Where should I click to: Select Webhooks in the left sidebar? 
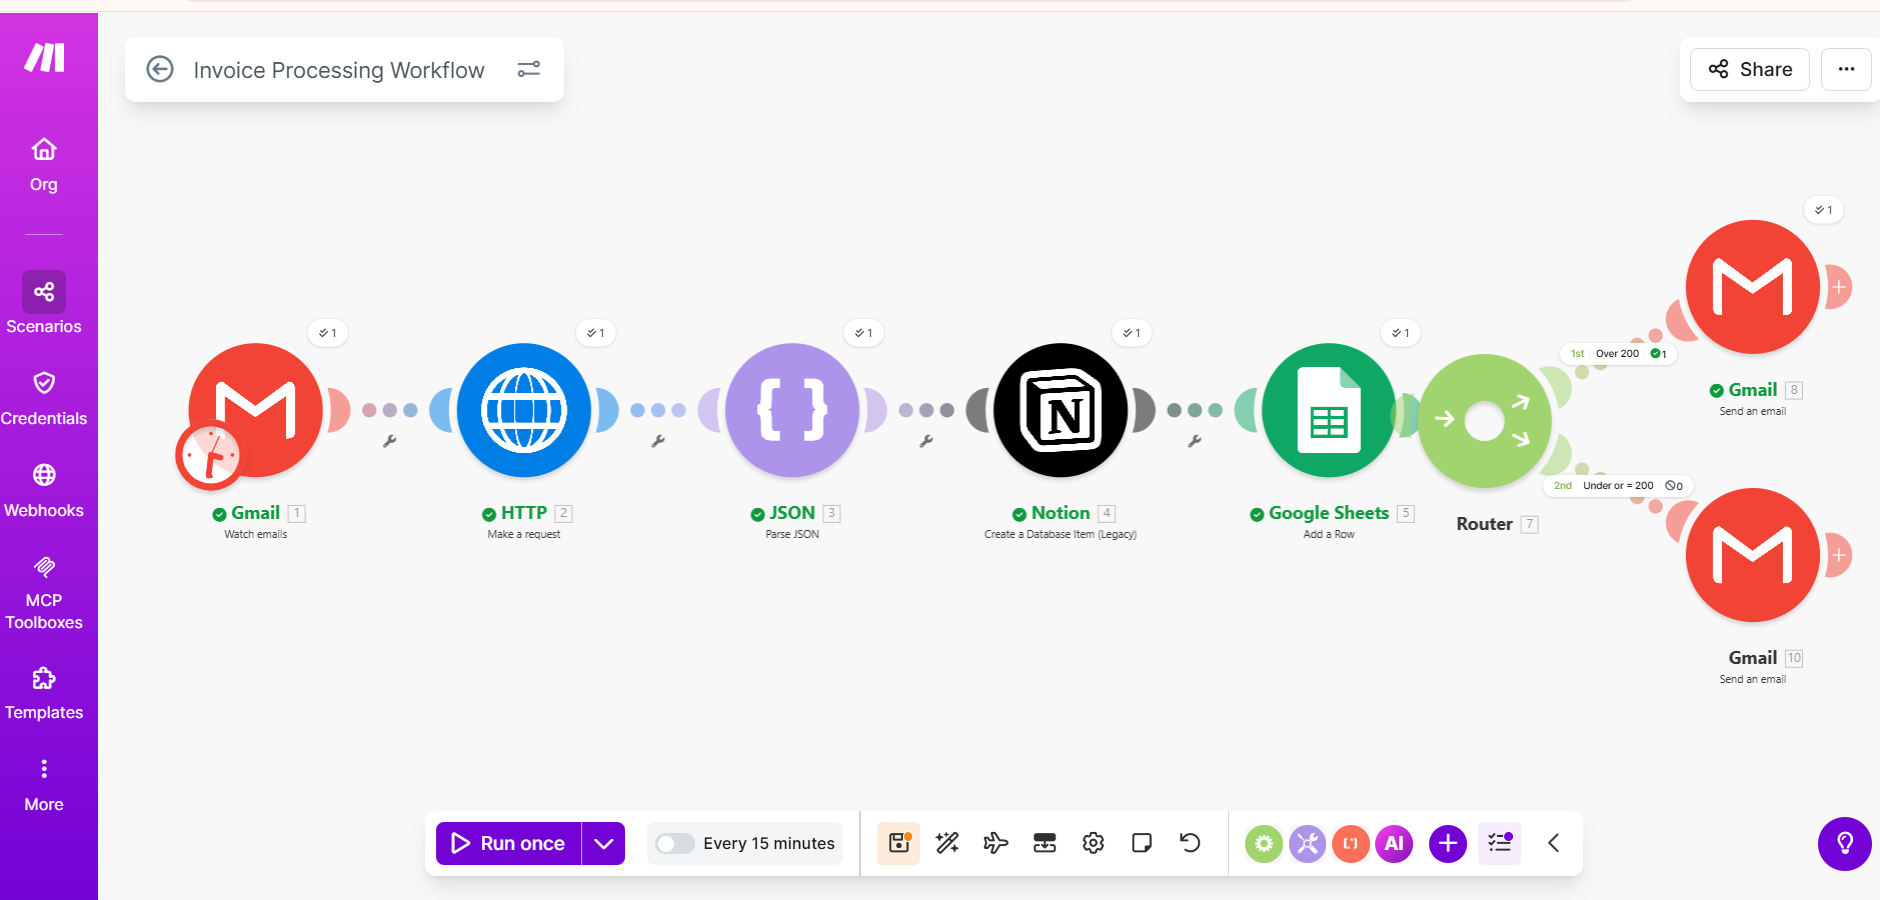pyautogui.click(x=44, y=488)
